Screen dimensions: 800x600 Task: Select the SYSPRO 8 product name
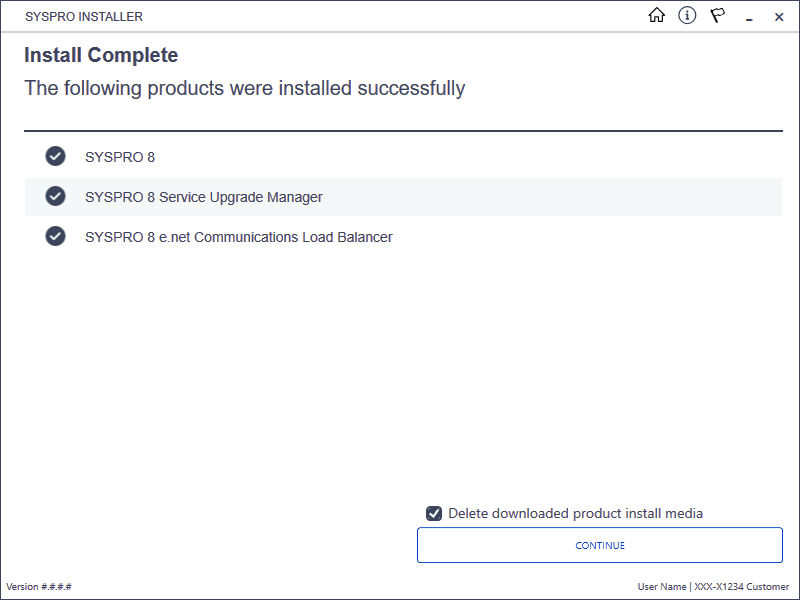pyautogui.click(x=120, y=157)
